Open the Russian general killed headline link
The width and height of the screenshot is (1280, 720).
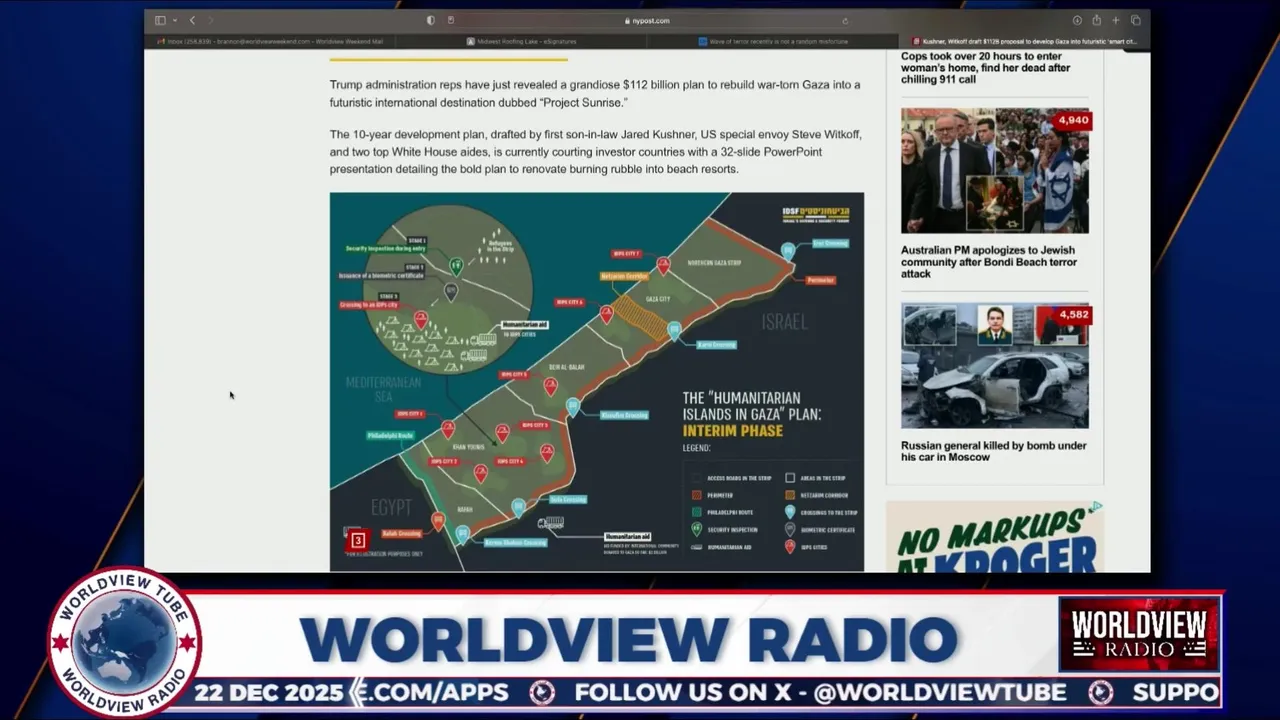click(x=993, y=451)
